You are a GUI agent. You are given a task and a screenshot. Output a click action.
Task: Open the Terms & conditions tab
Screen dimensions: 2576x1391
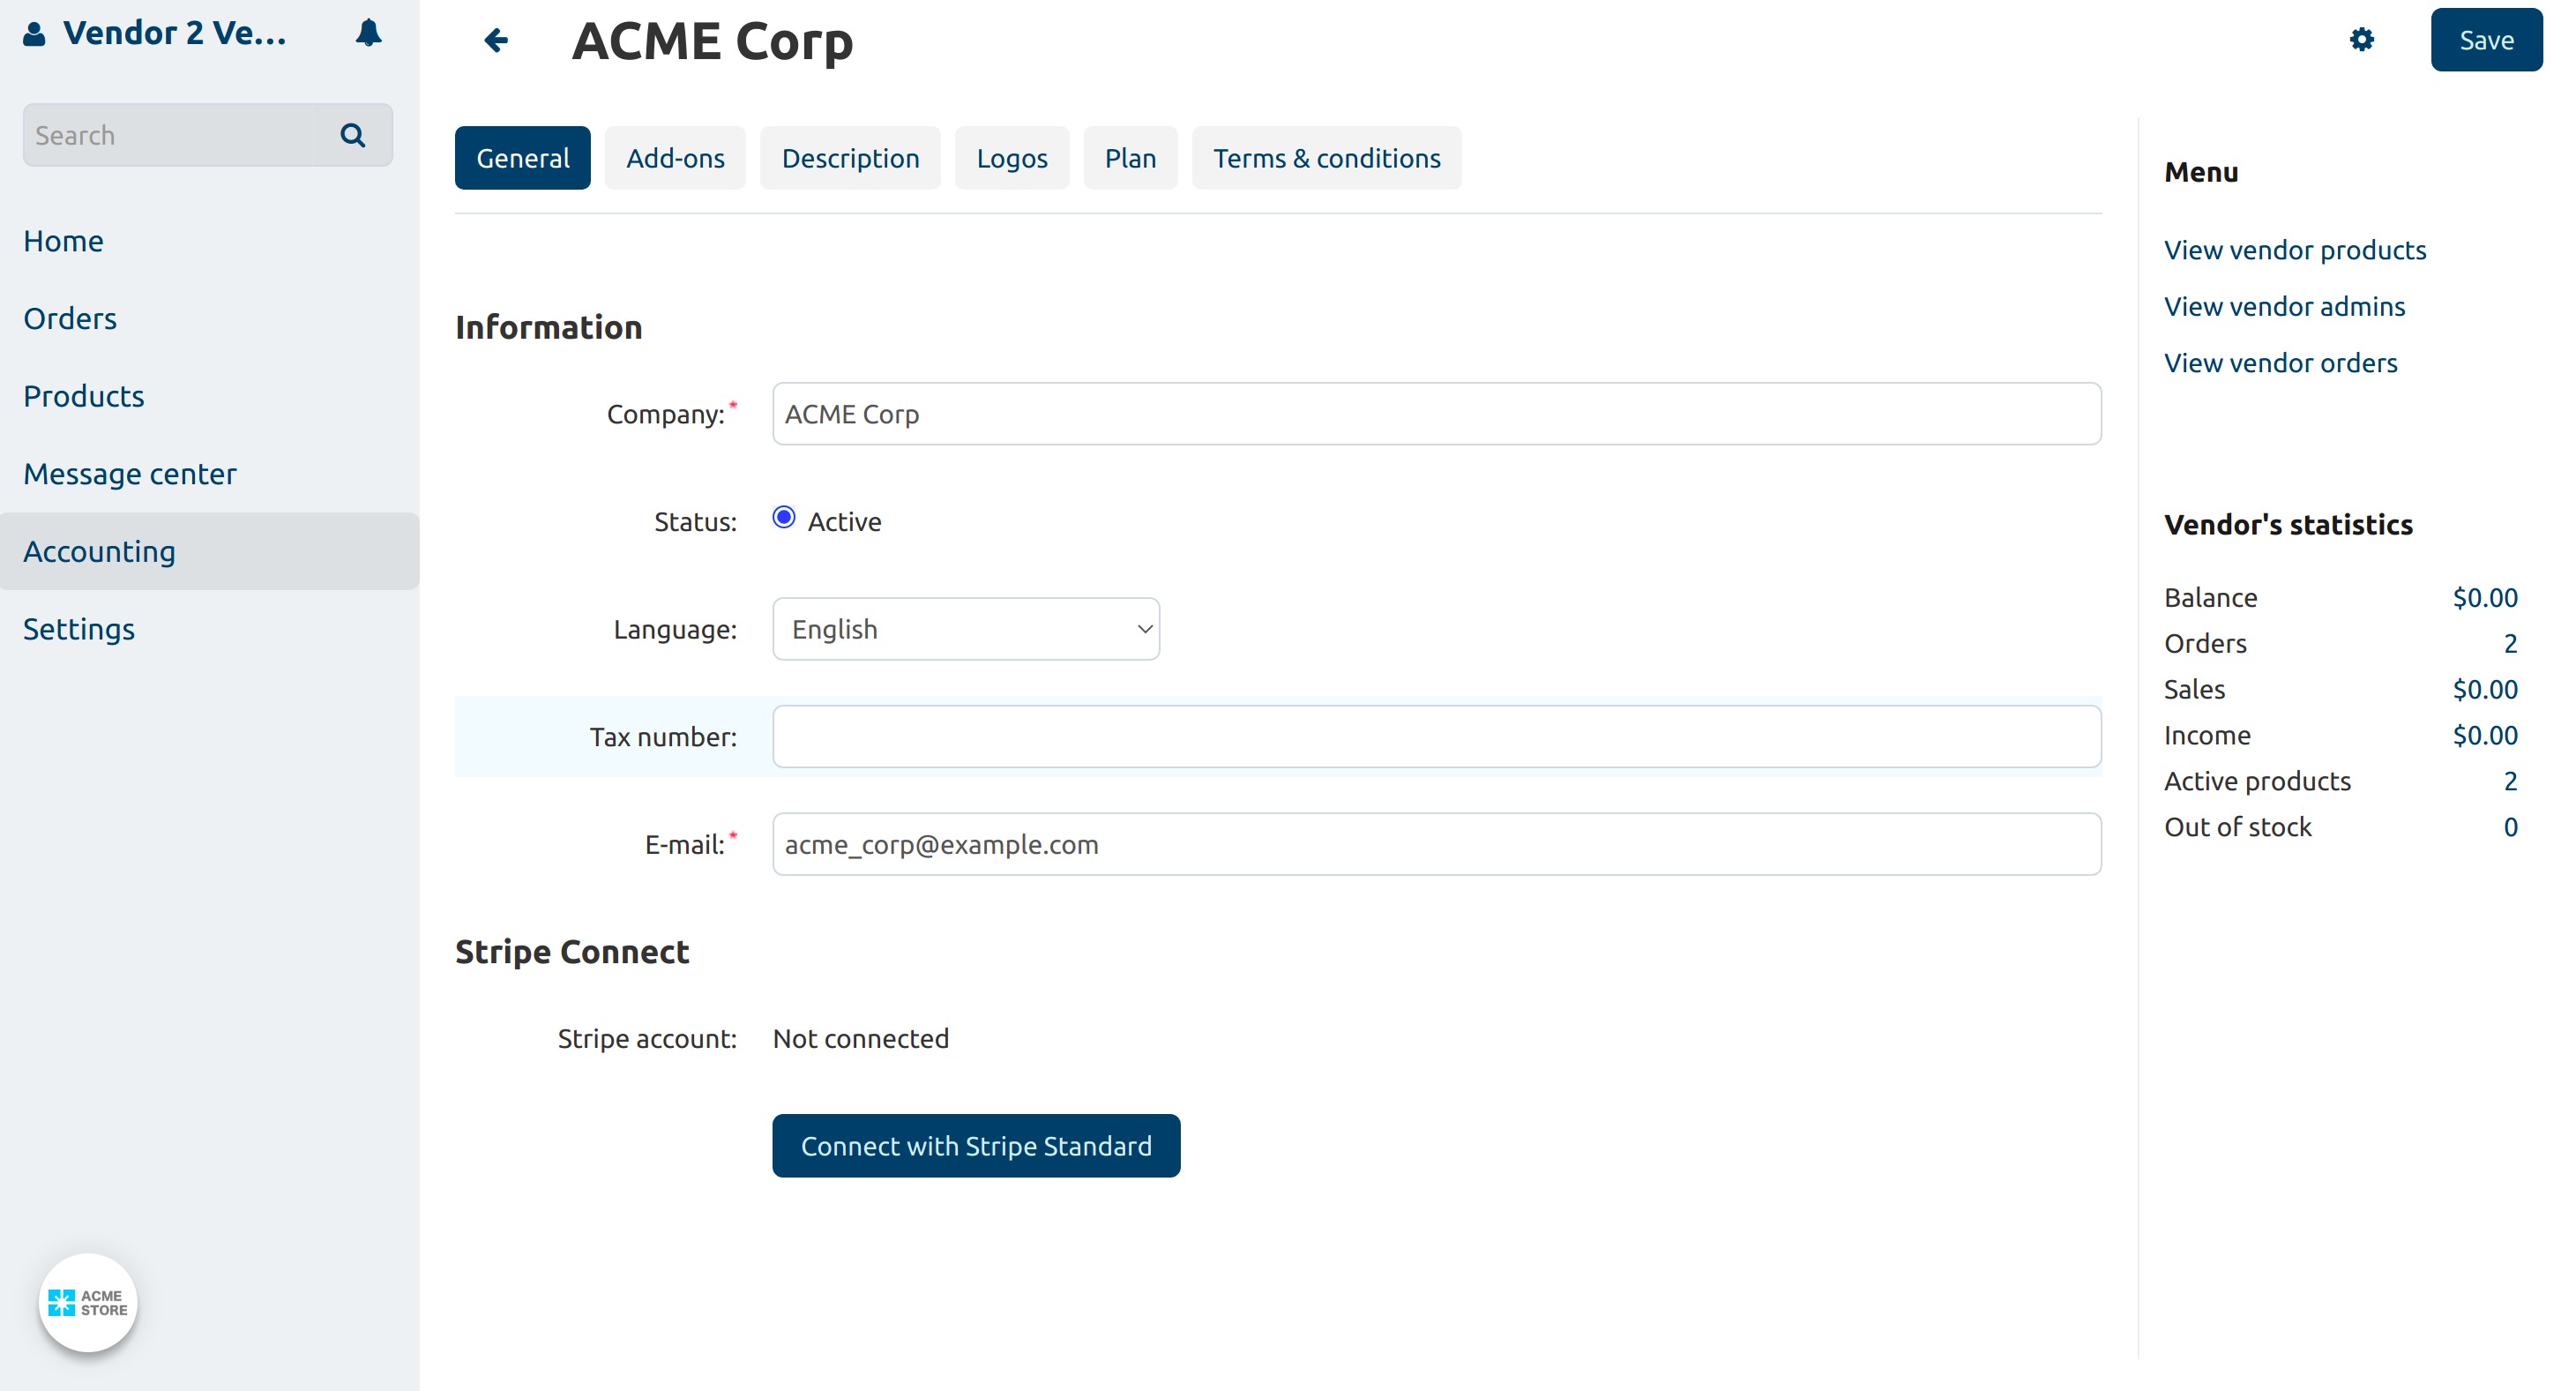click(1326, 158)
